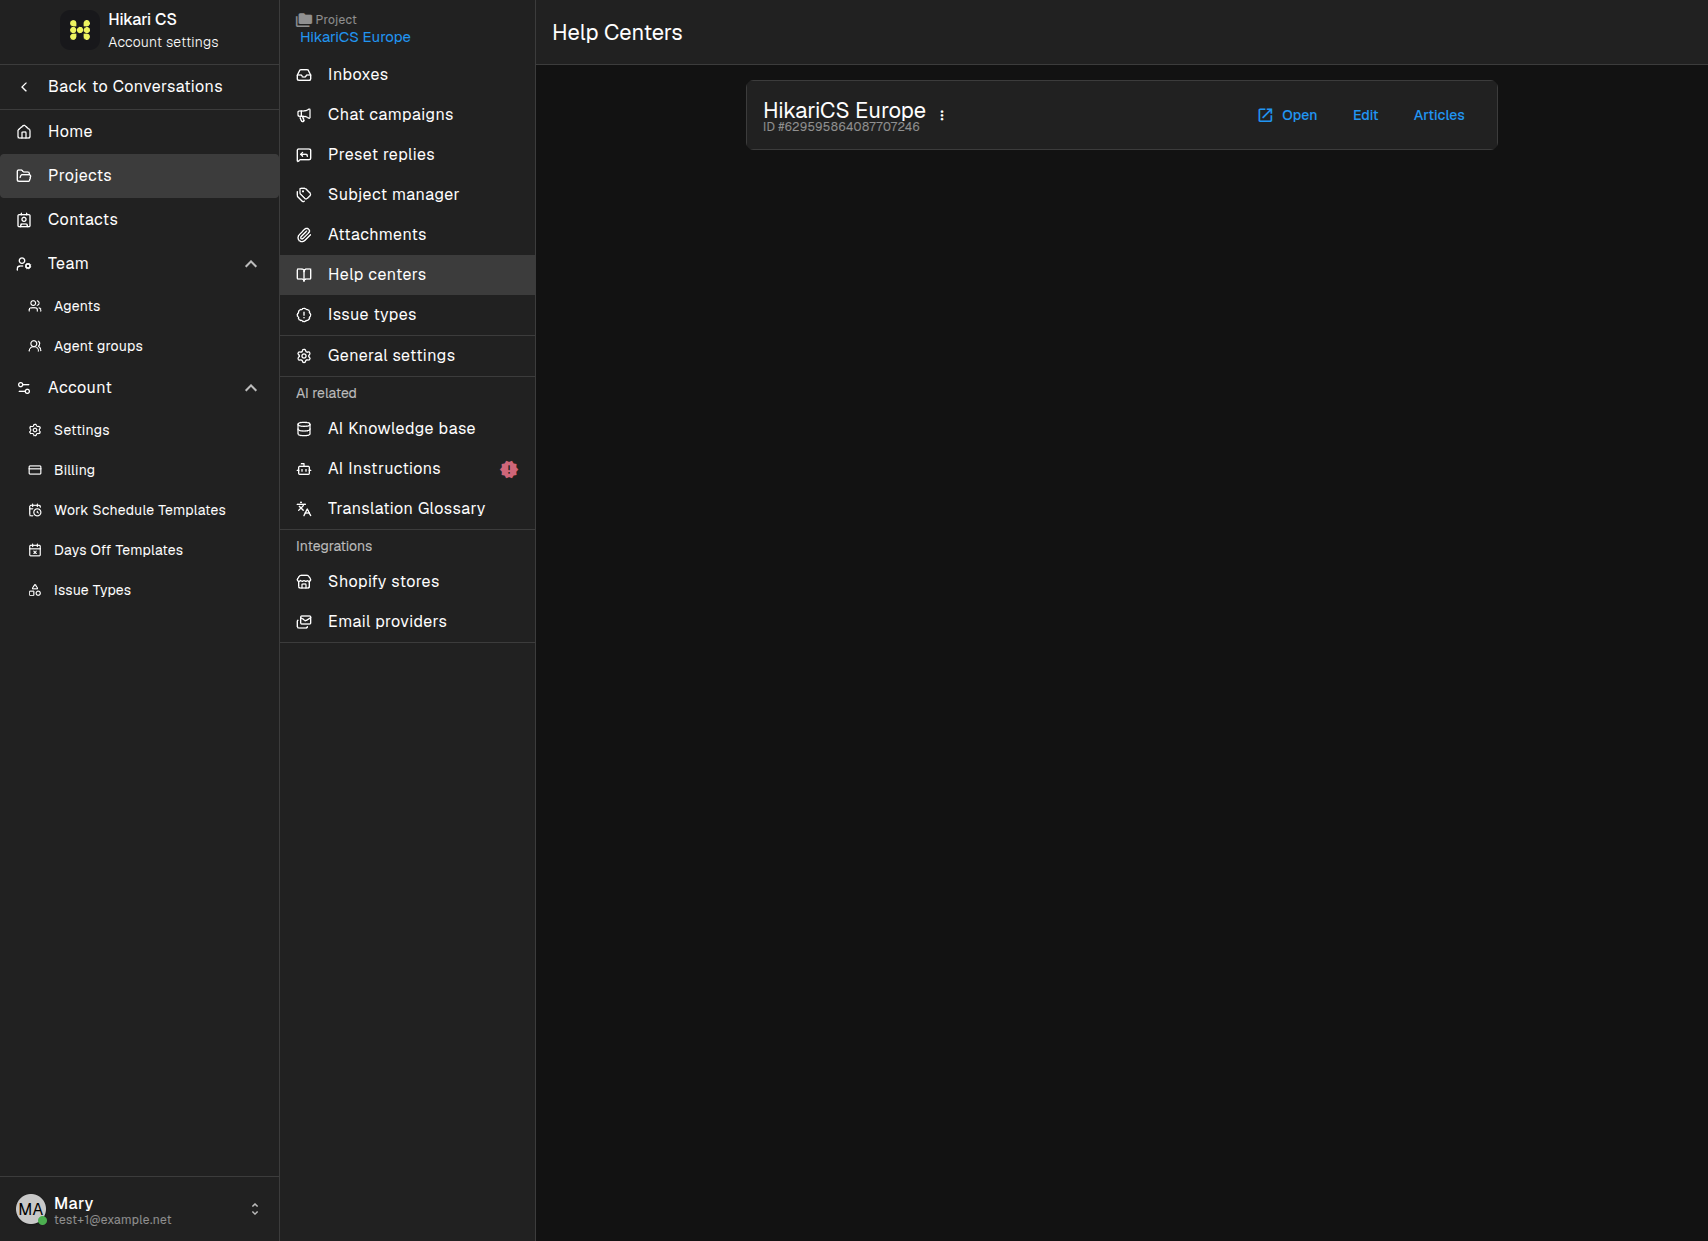
Task: Click Mary's MA avatar
Action: click(x=31, y=1209)
